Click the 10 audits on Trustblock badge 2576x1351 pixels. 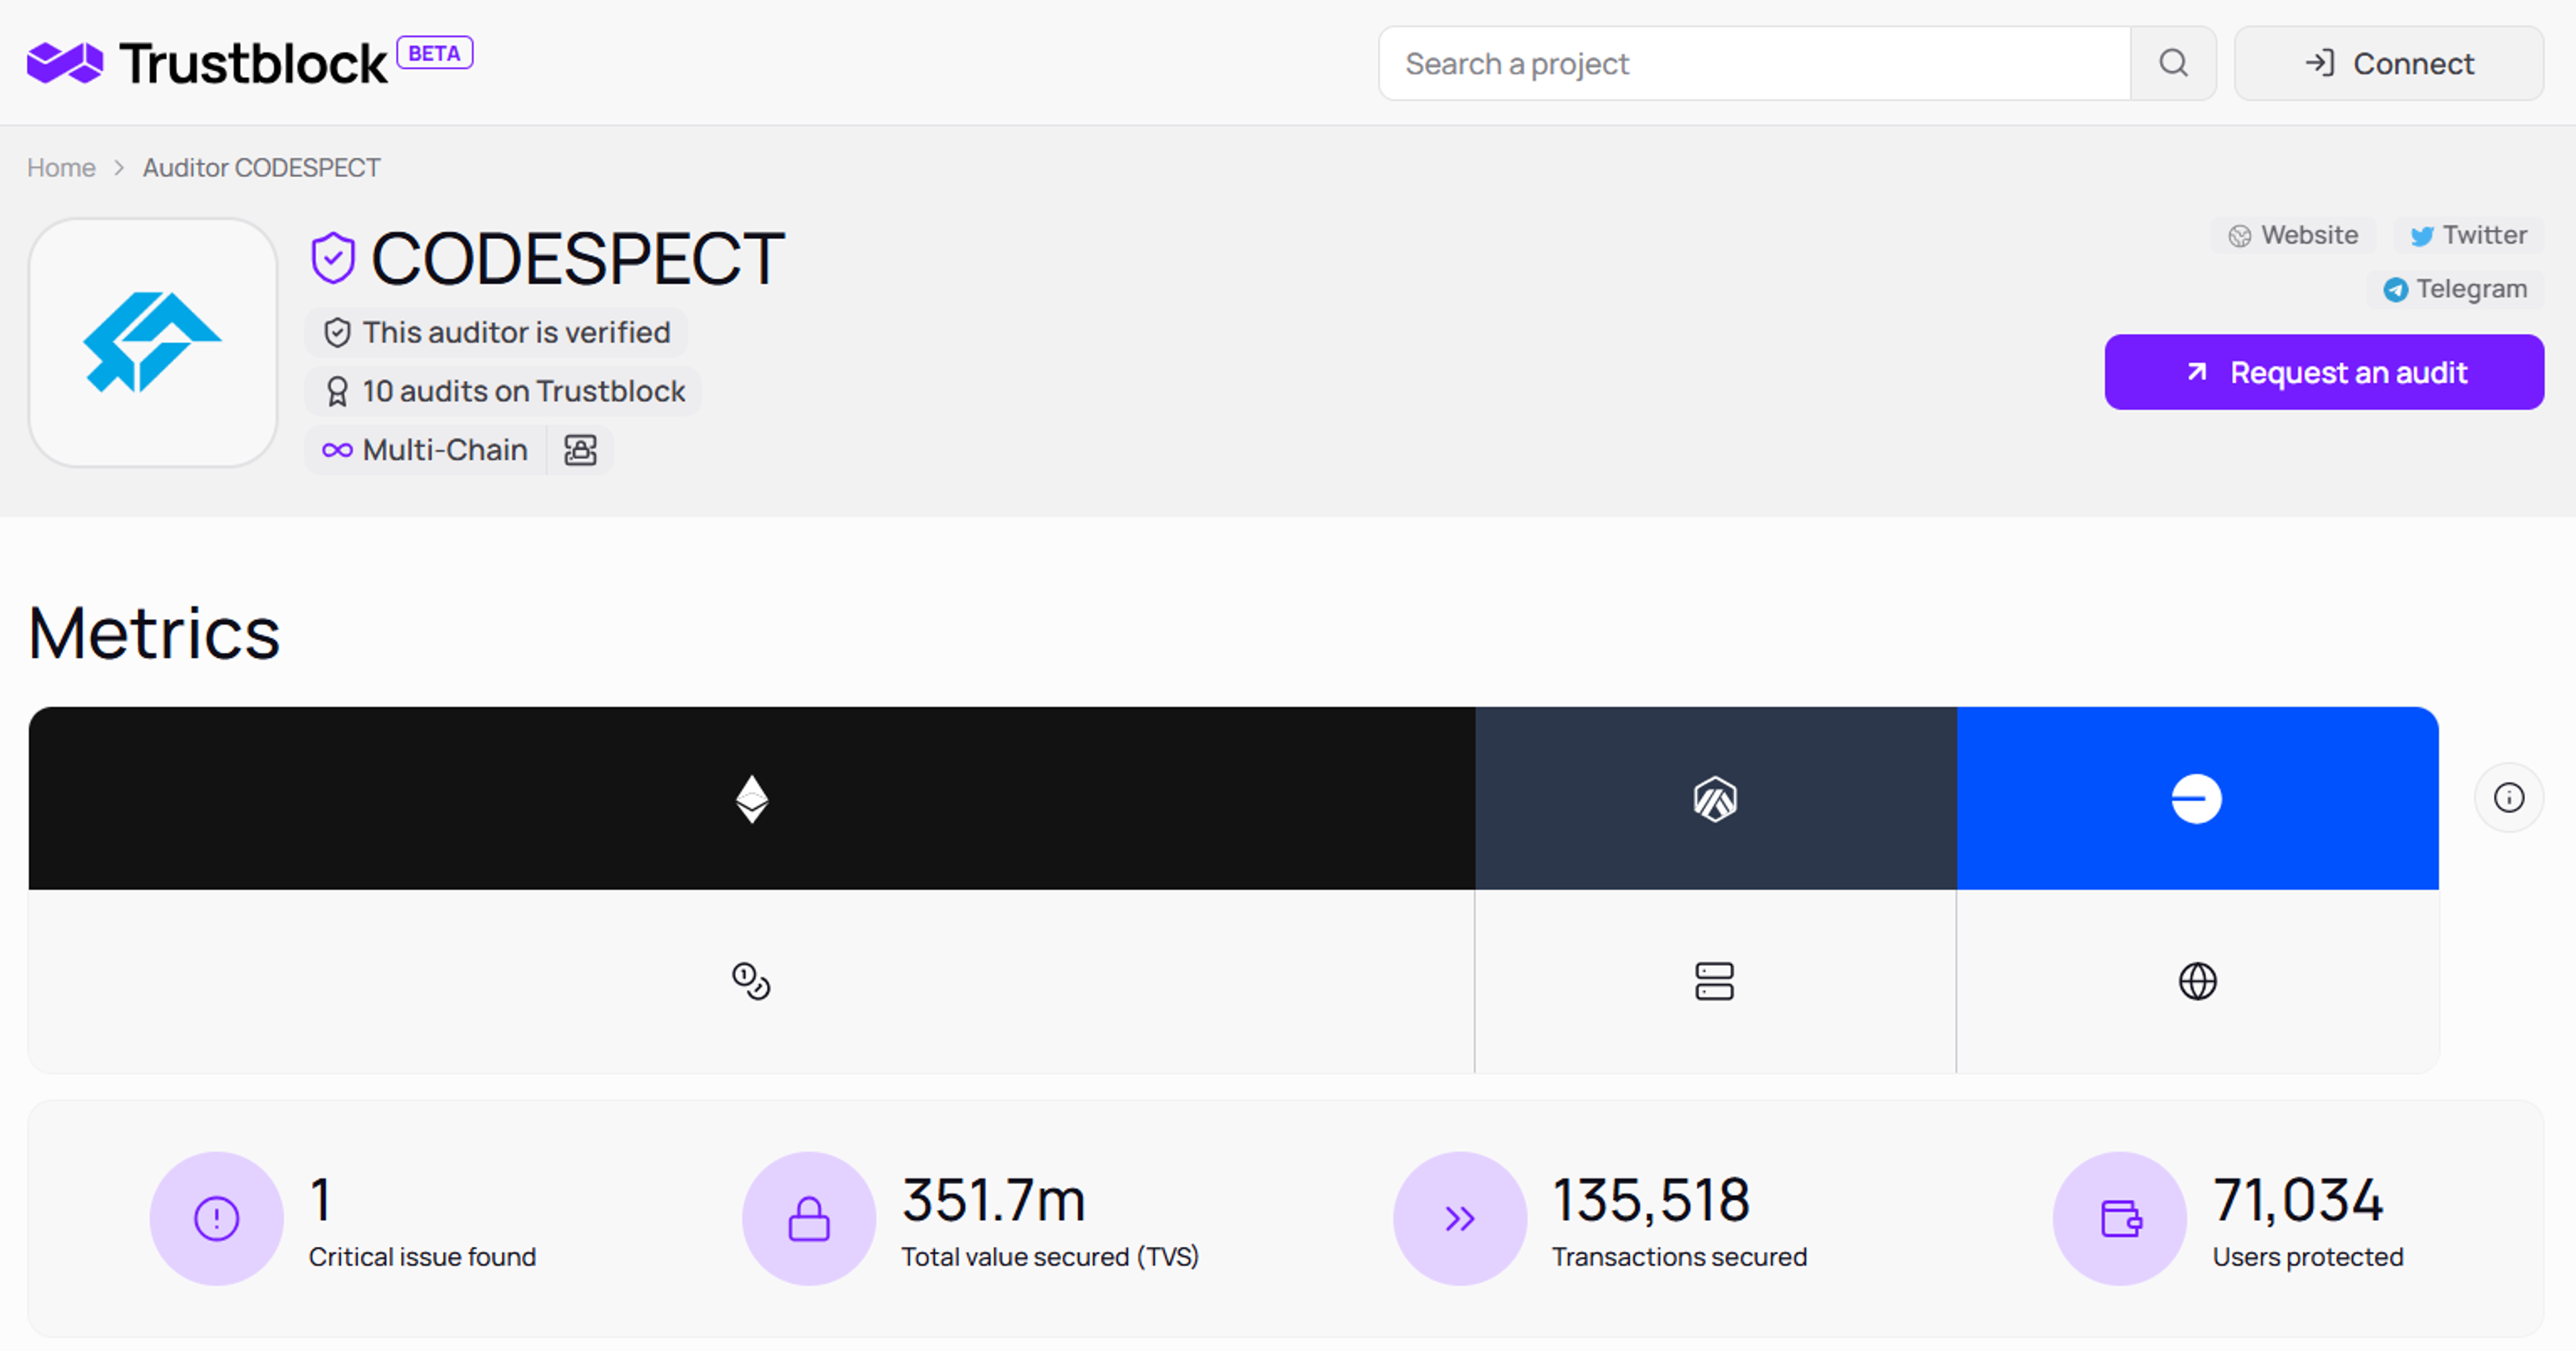click(503, 391)
